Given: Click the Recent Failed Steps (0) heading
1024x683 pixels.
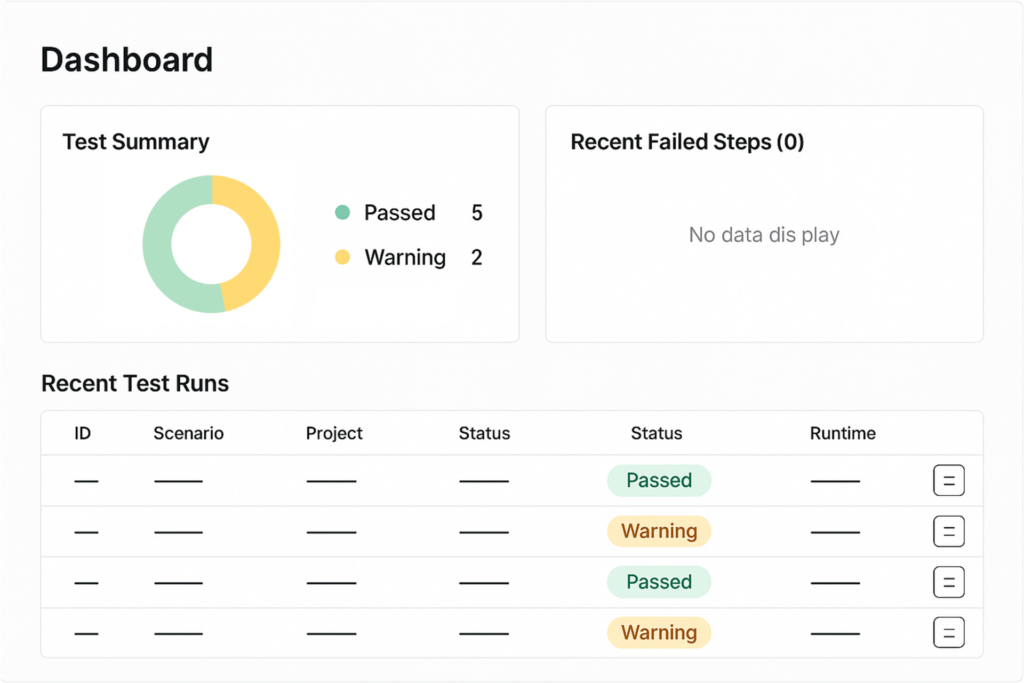Looking at the screenshot, I should tap(687, 142).
